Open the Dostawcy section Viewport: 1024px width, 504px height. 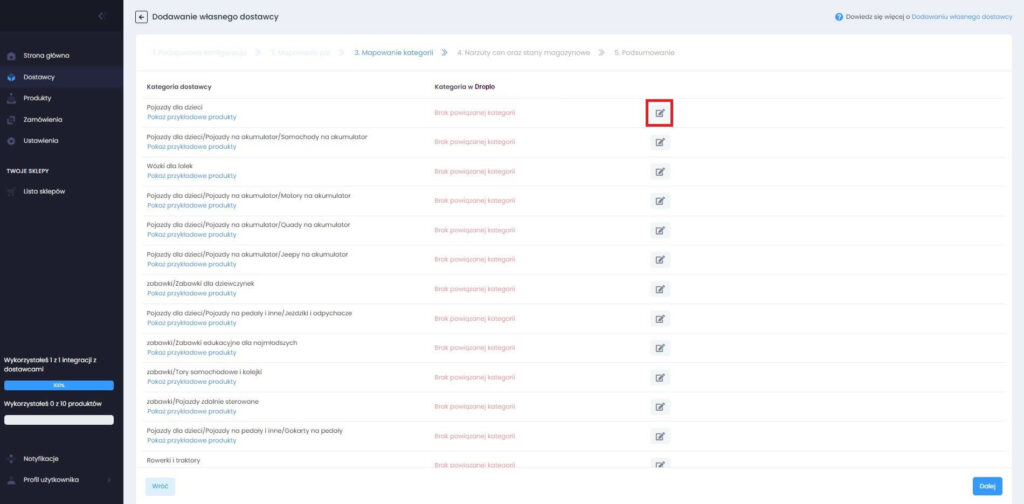click(39, 77)
